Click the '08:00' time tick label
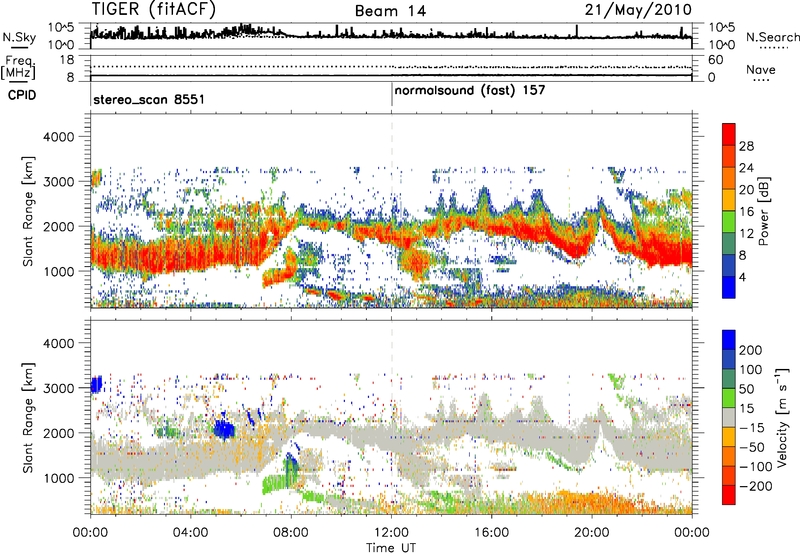Image resolution: width=800 pixels, height=554 pixels. pyautogui.click(x=291, y=533)
